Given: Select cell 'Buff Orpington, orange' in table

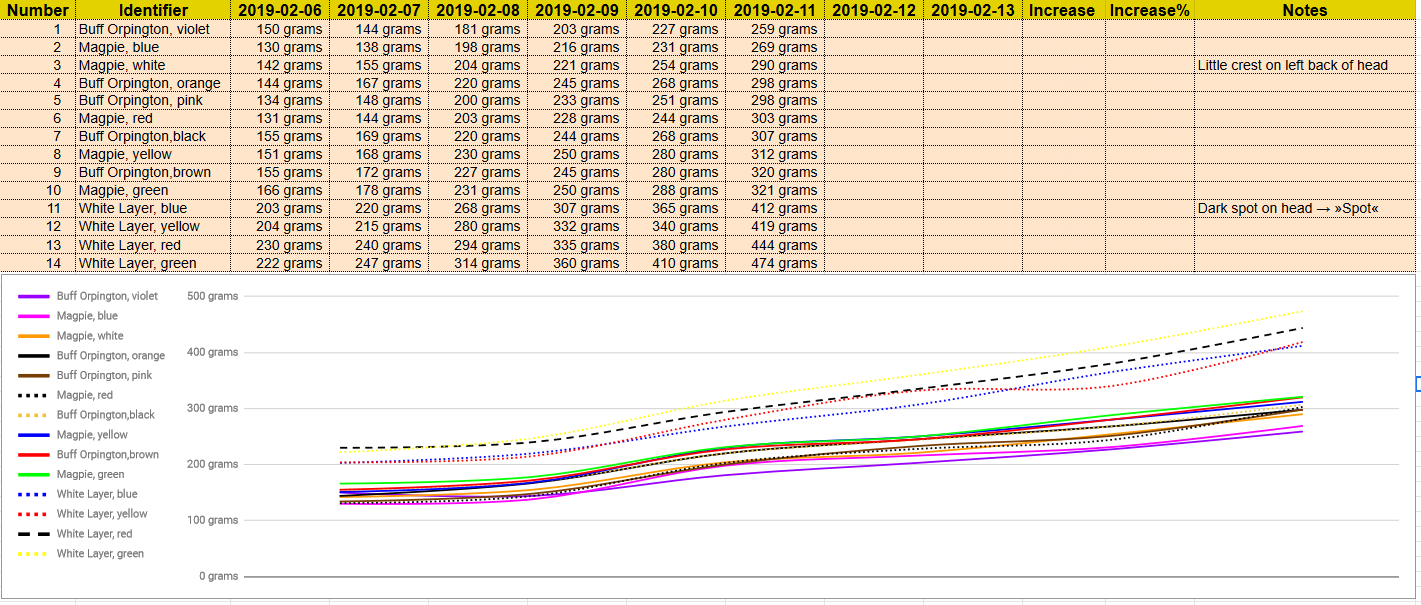Looking at the screenshot, I should click(x=153, y=83).
